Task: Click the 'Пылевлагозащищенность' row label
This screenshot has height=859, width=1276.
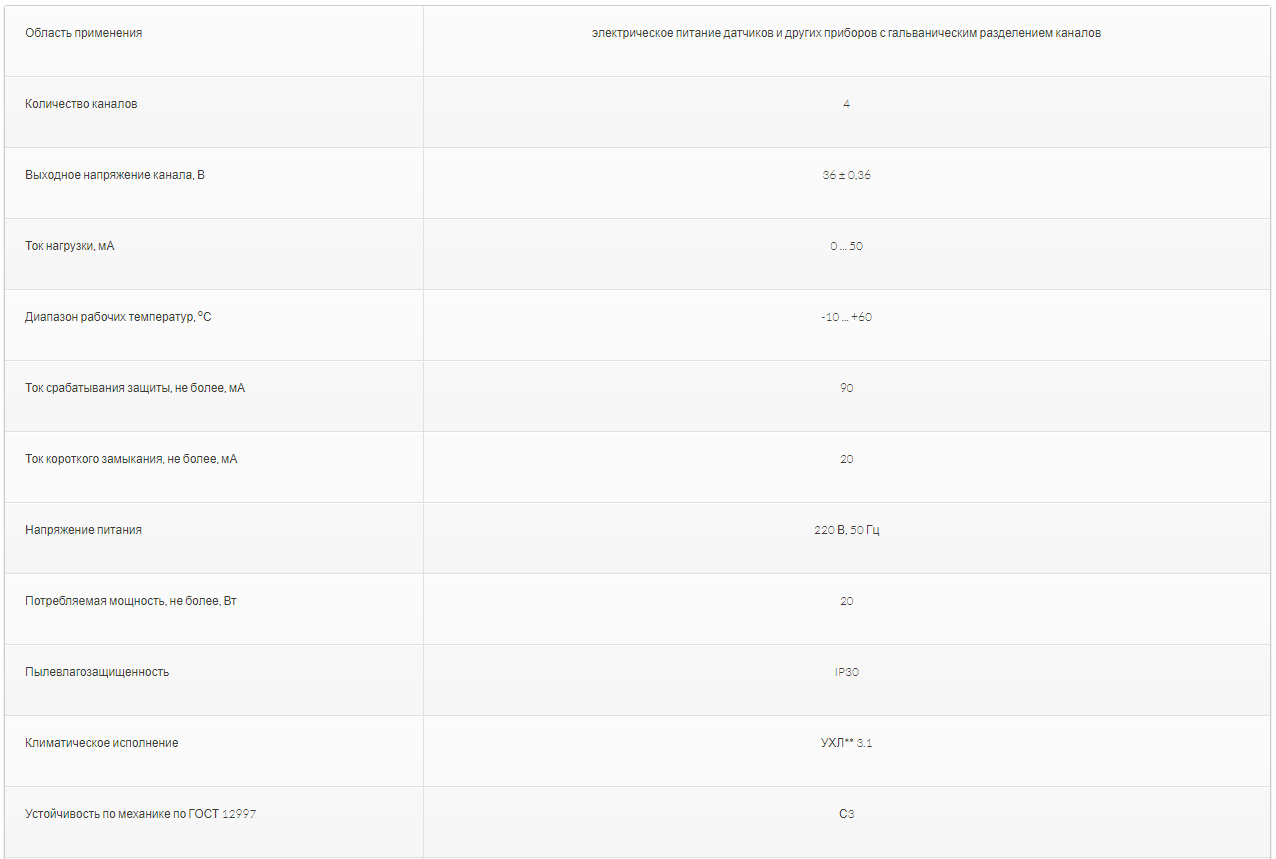Action: pos(97,672)
